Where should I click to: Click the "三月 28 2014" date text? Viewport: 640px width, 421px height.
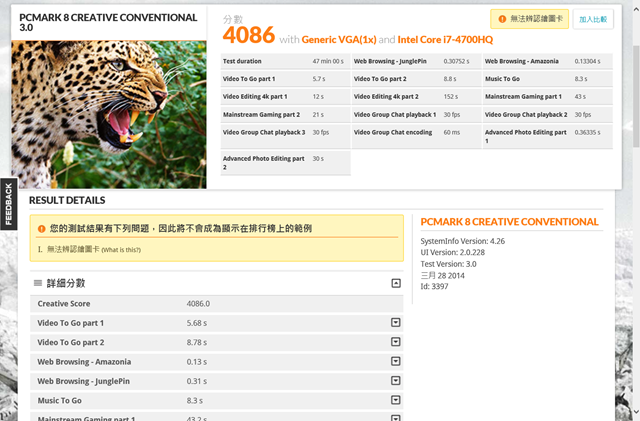pos(442,275)
